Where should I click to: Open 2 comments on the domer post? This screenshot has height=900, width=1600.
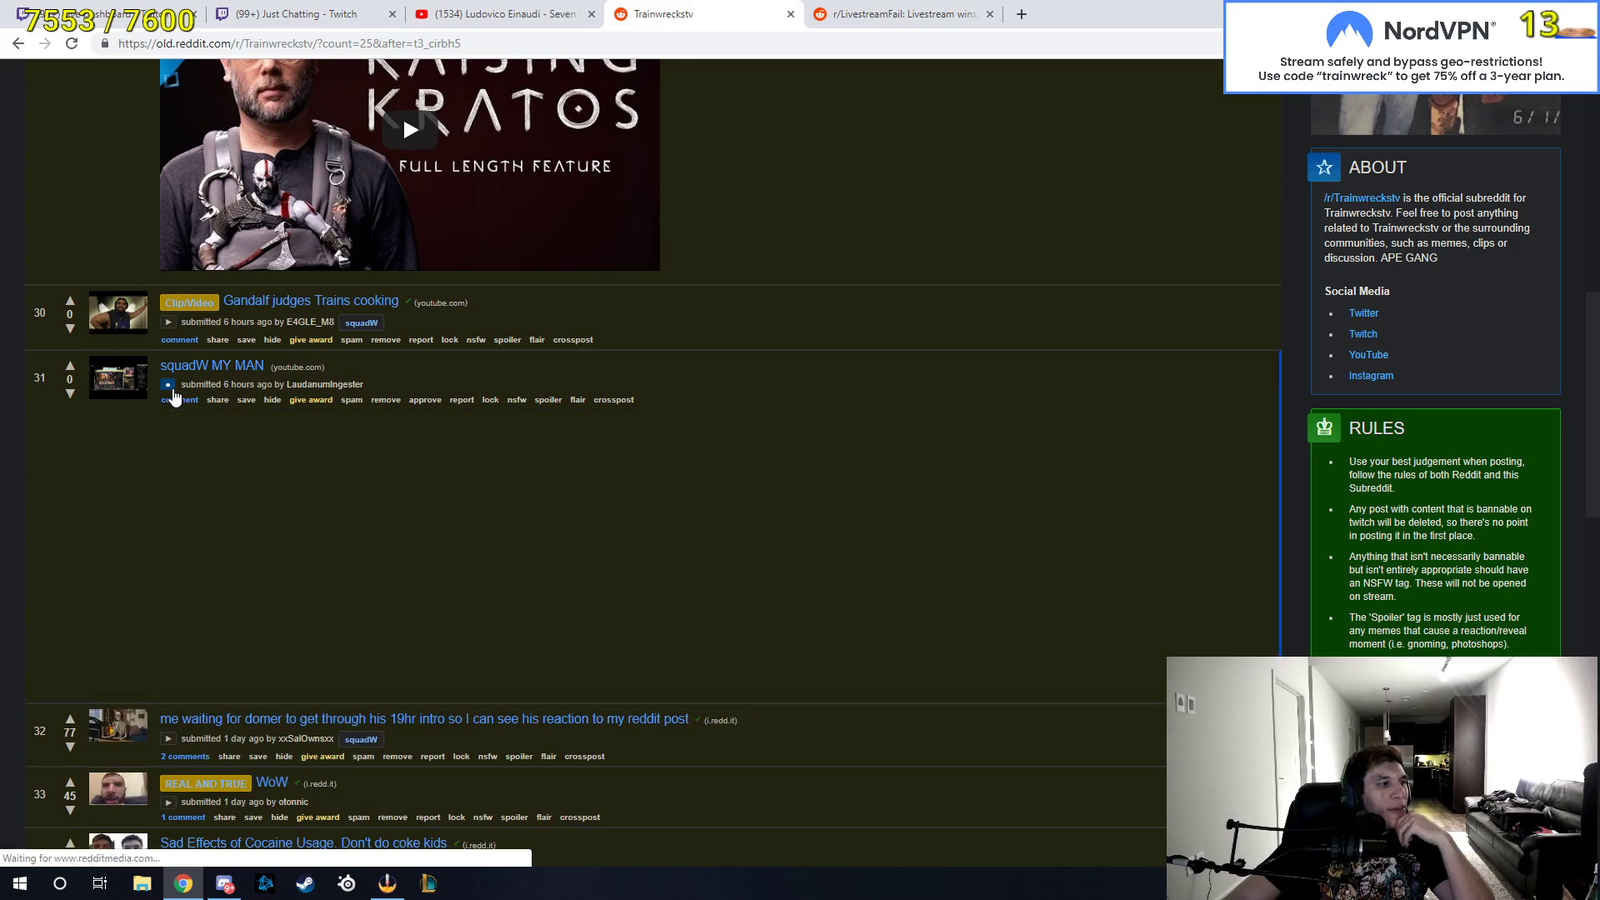[185, 756]
